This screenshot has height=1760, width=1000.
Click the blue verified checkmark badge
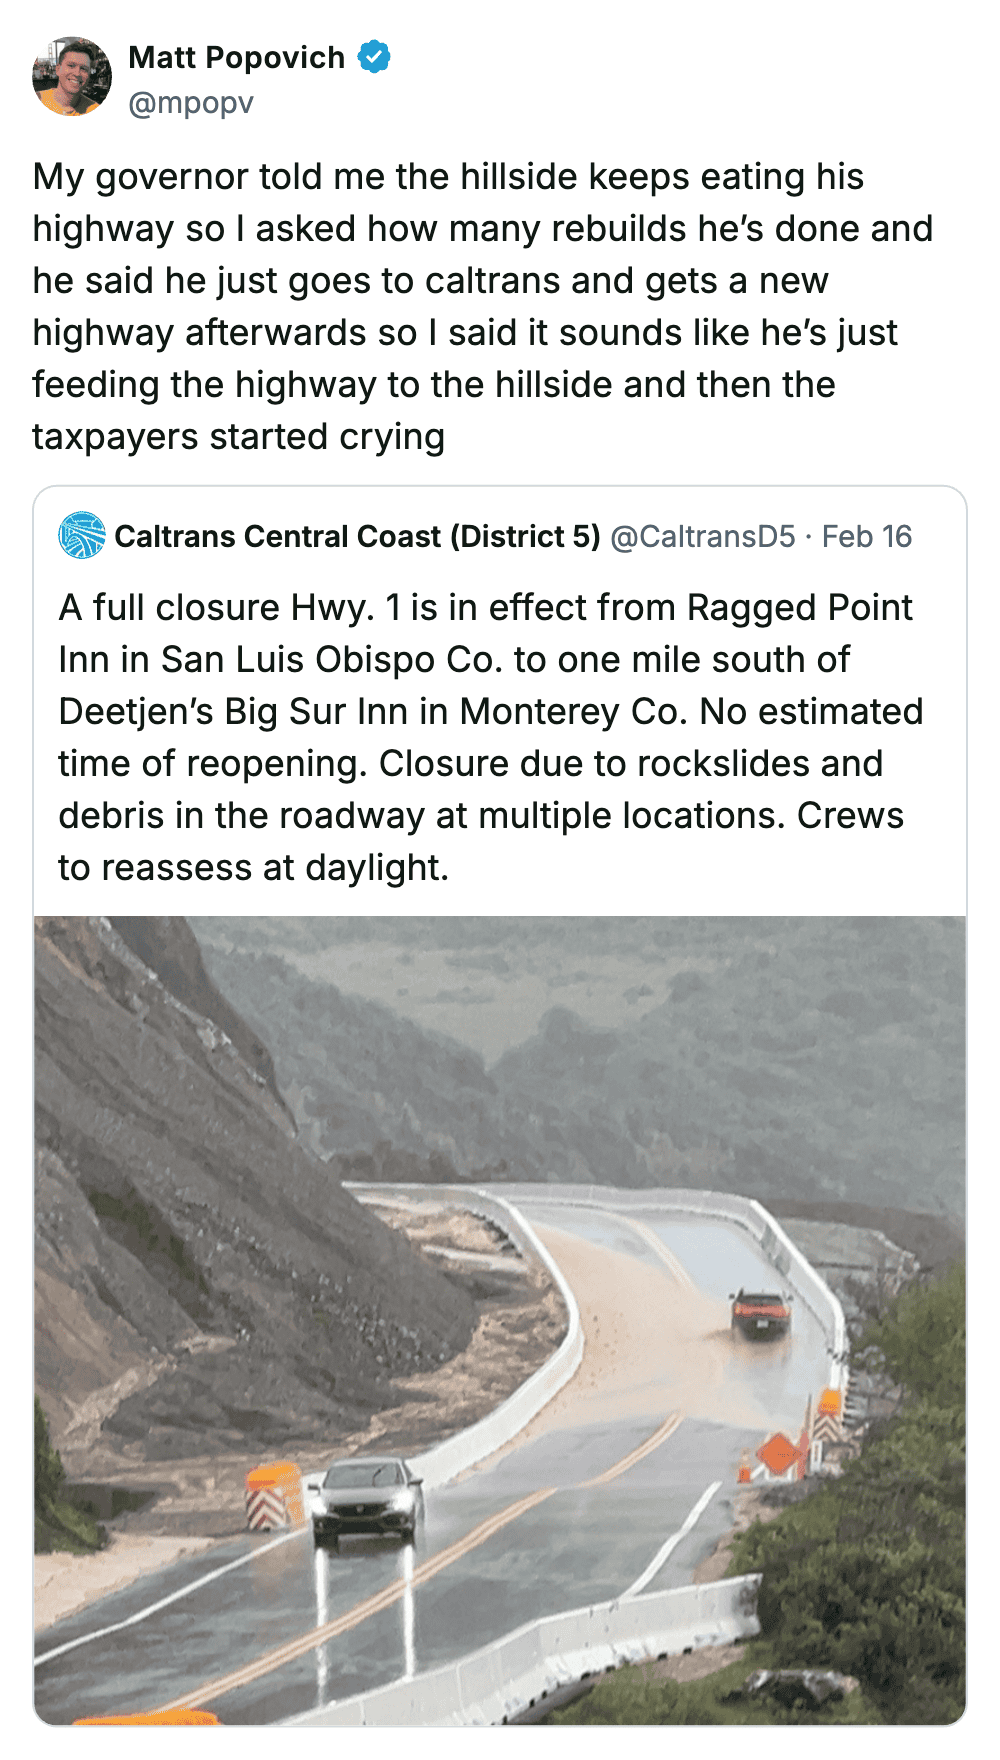(x=375, y=57)
